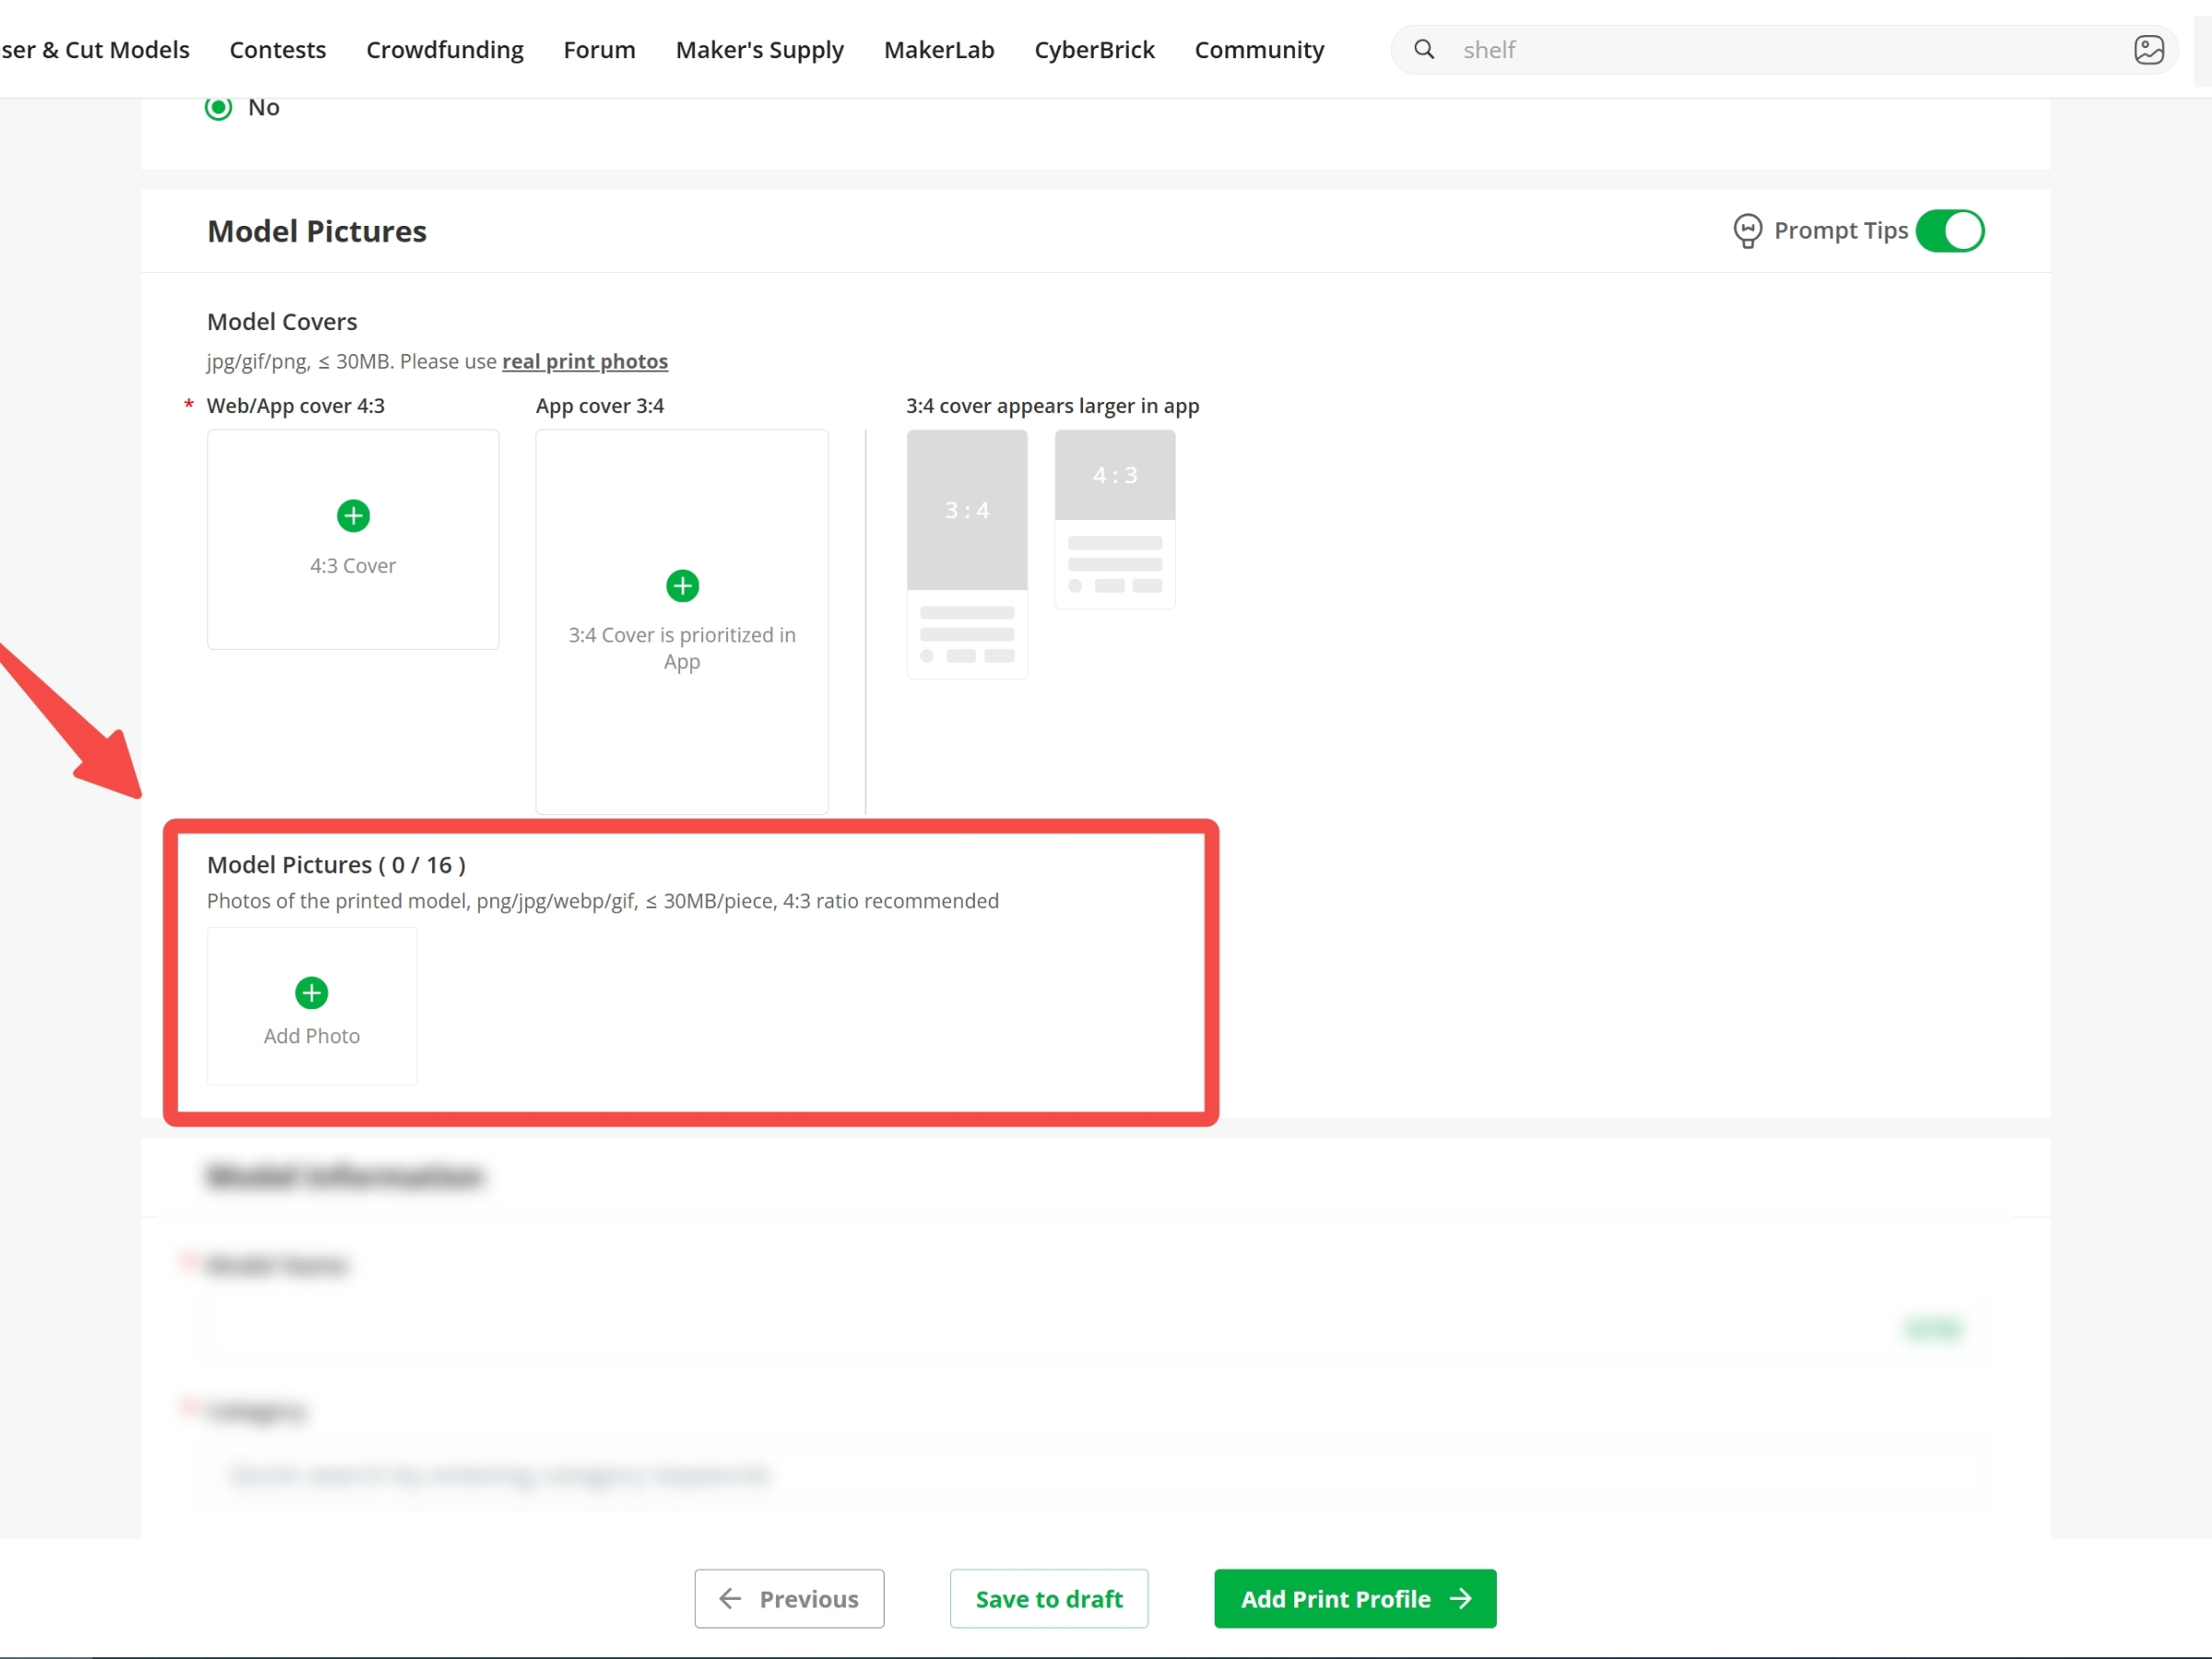Click the 3:4 preview example thumbnail
2212x1659 pixels.
[967, 555]
